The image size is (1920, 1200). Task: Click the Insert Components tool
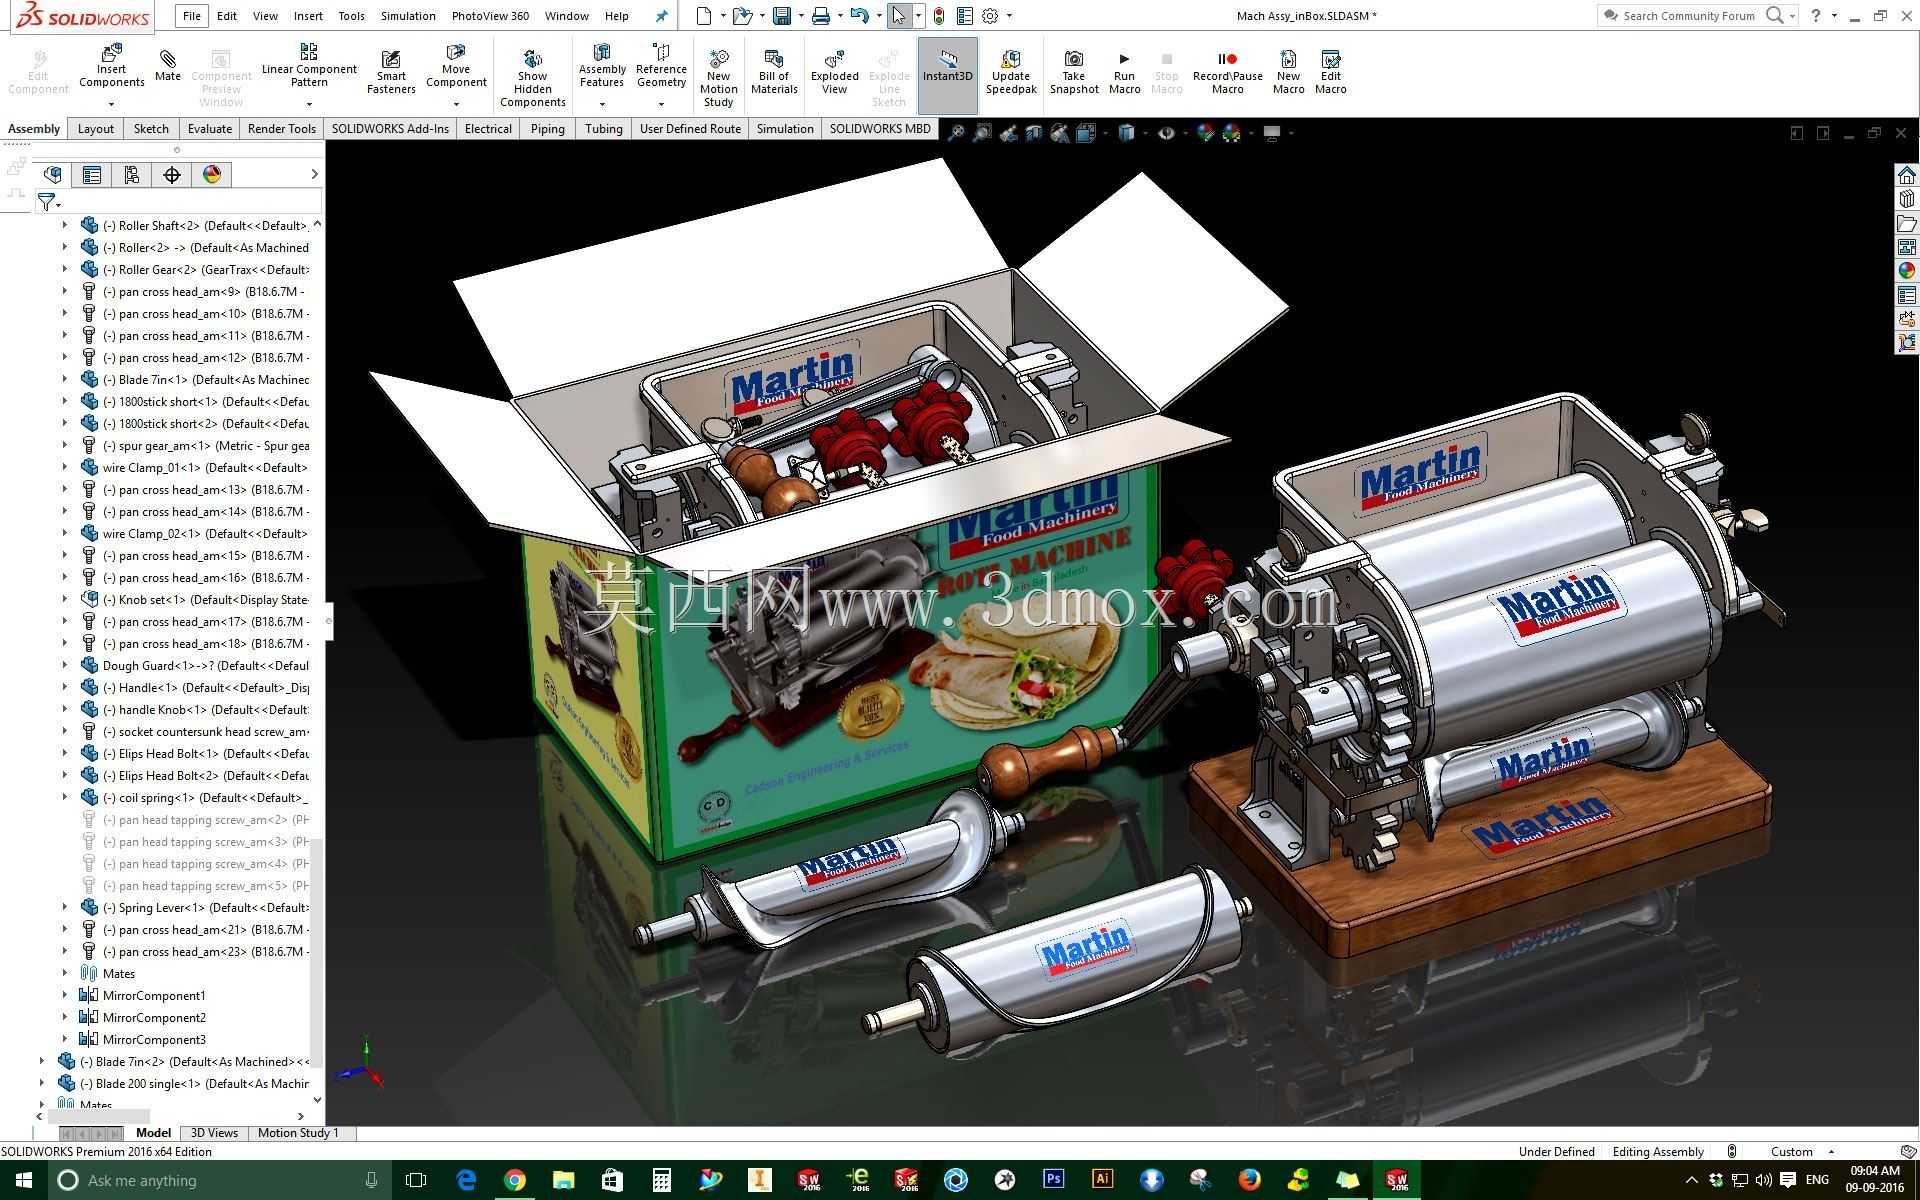coord(112,66)
